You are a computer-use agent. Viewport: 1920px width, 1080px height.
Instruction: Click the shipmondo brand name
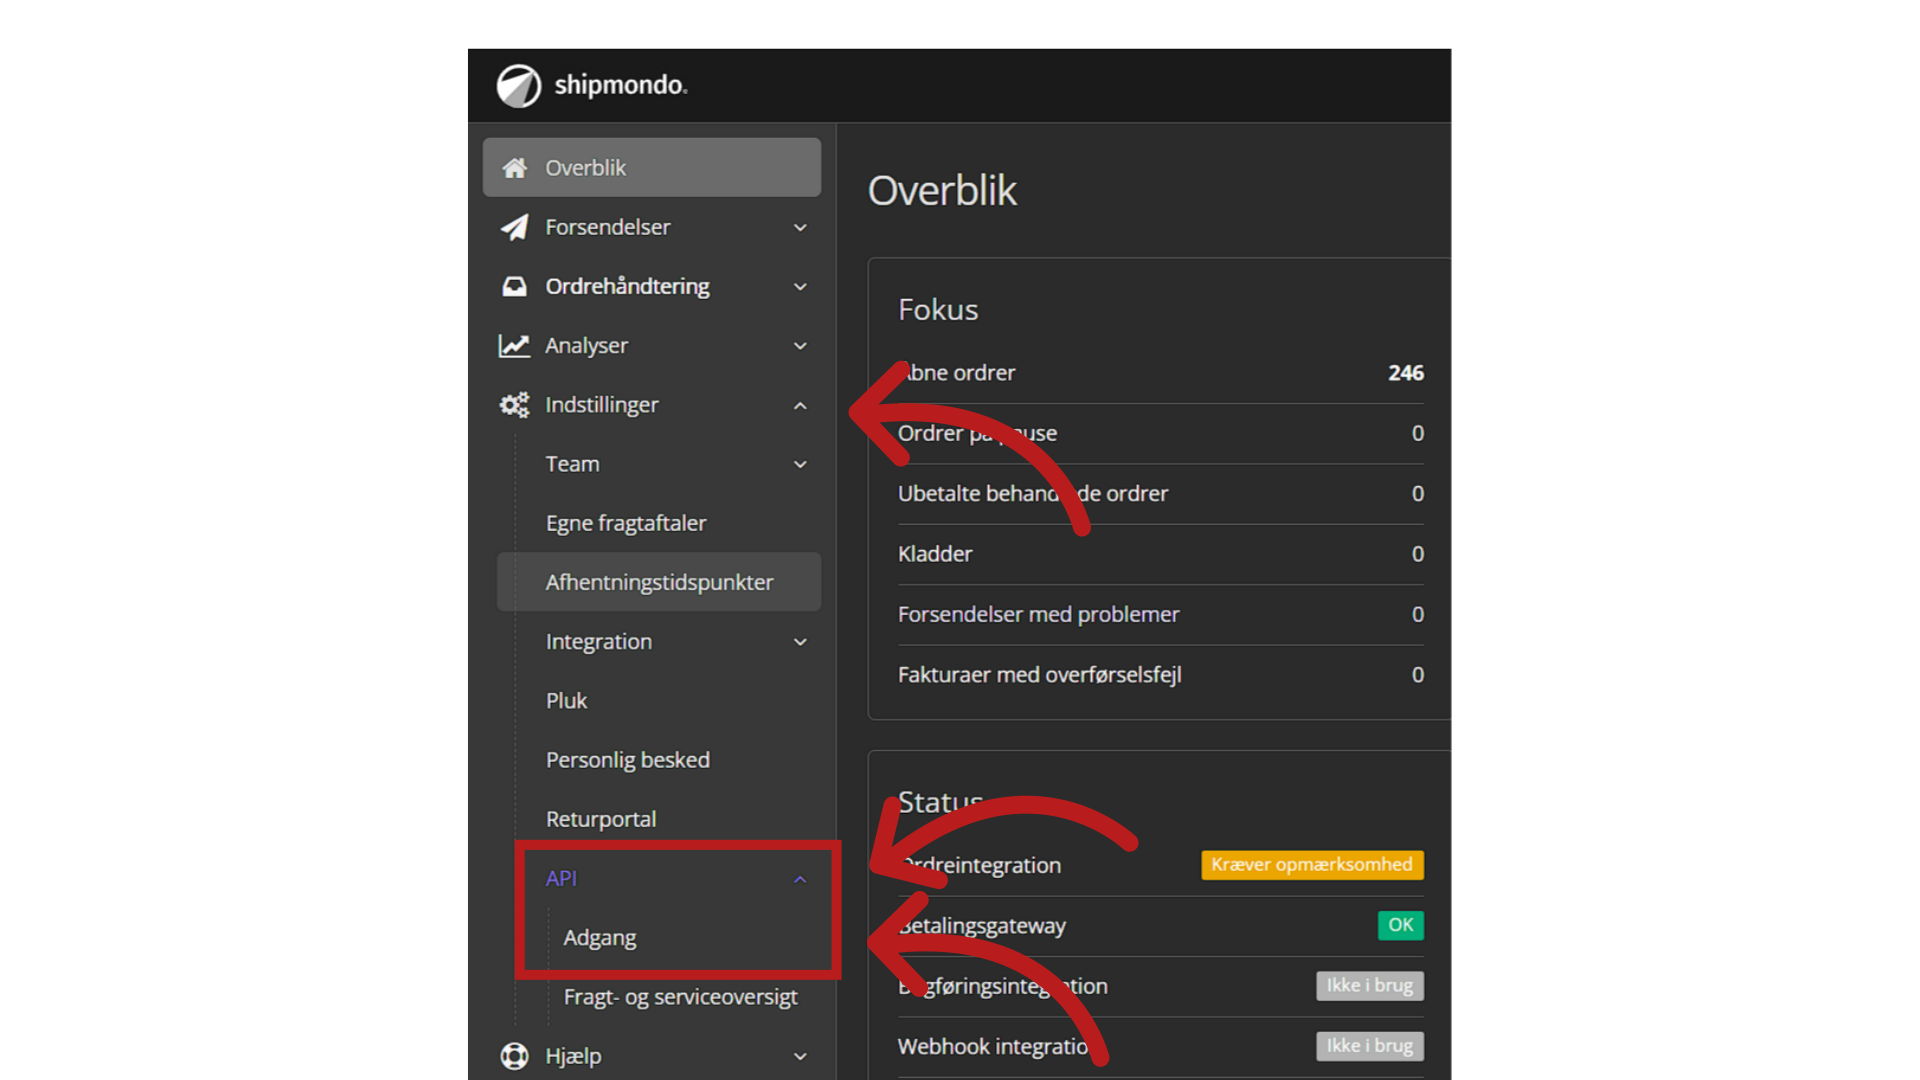point(621,85)
